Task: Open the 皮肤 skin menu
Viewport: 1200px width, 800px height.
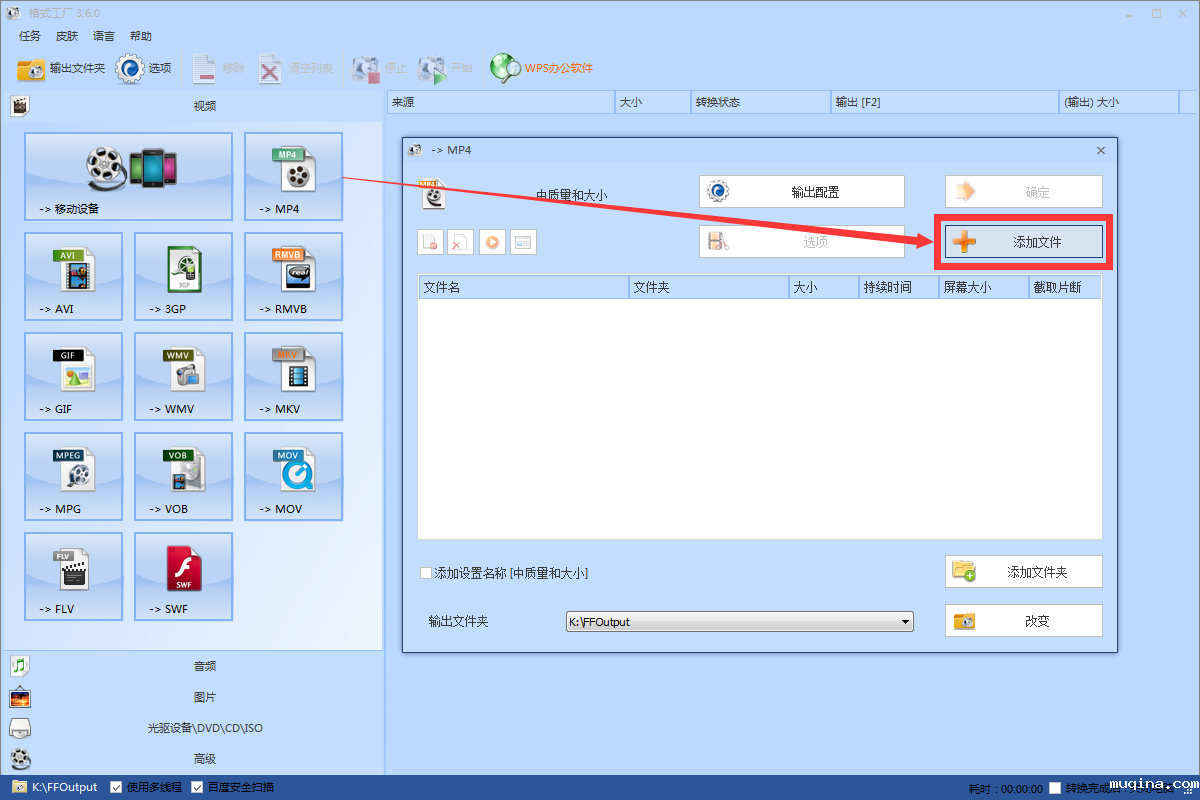Action: click(67, 36)
